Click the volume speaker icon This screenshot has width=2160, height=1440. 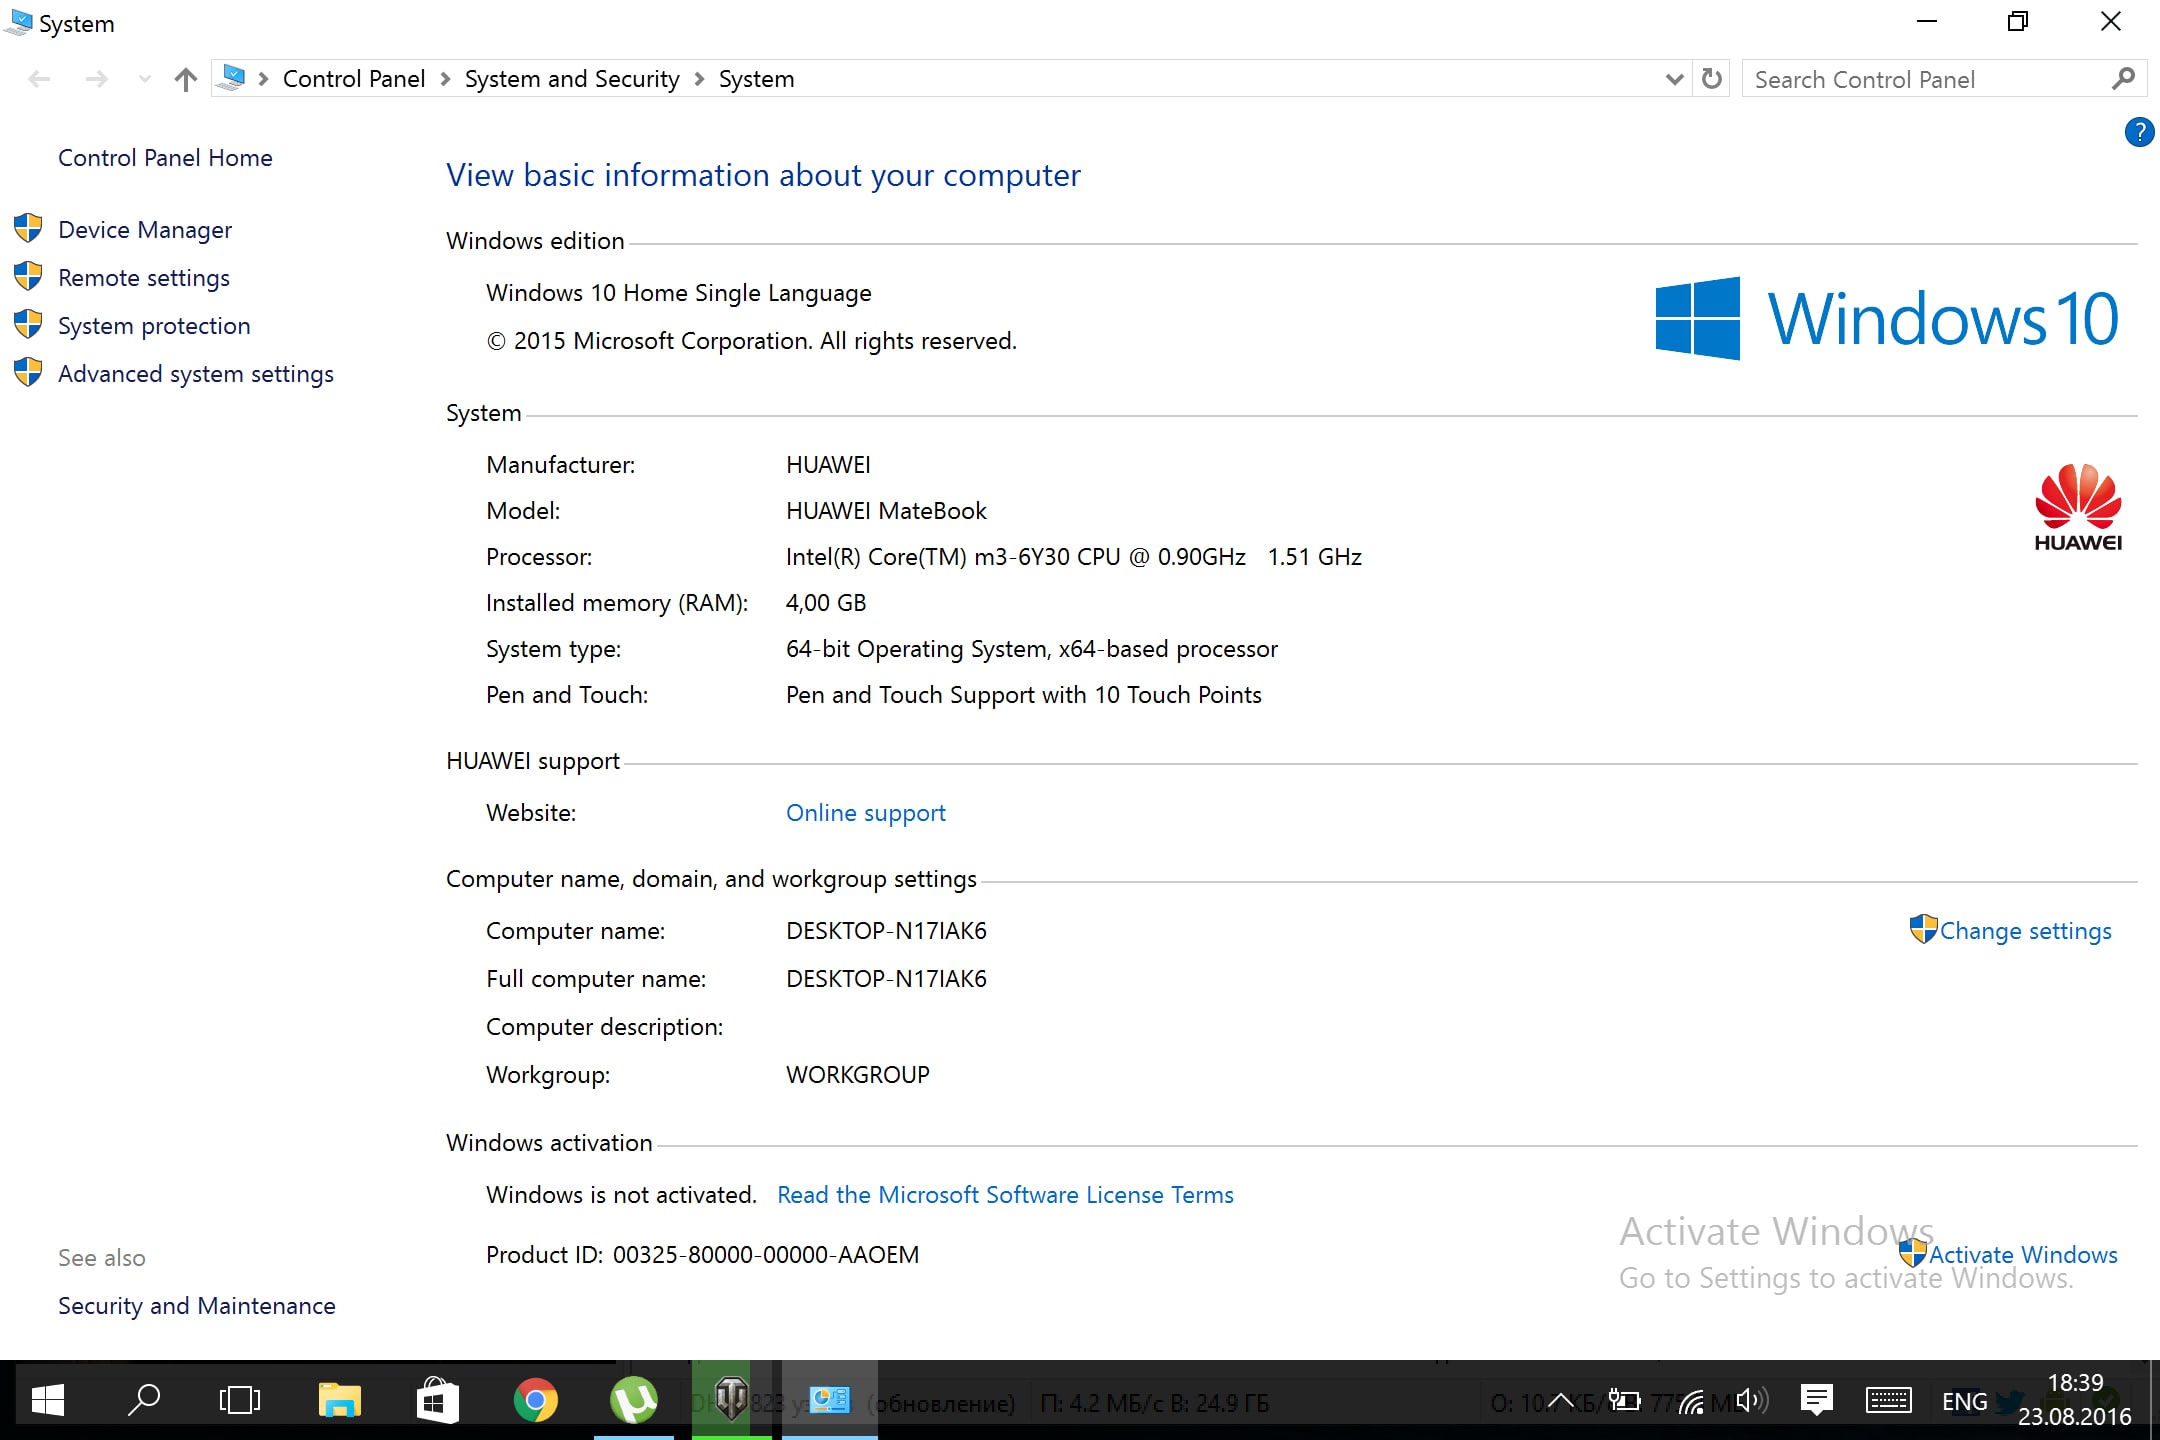pos(1751,1401)
